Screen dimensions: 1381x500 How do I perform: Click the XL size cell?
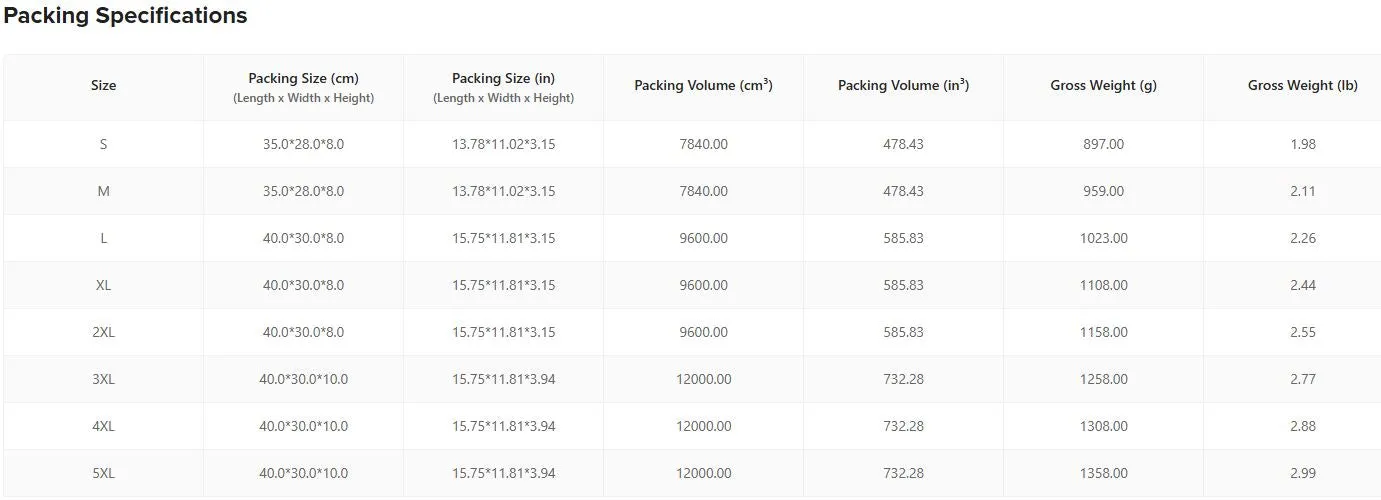103,285
